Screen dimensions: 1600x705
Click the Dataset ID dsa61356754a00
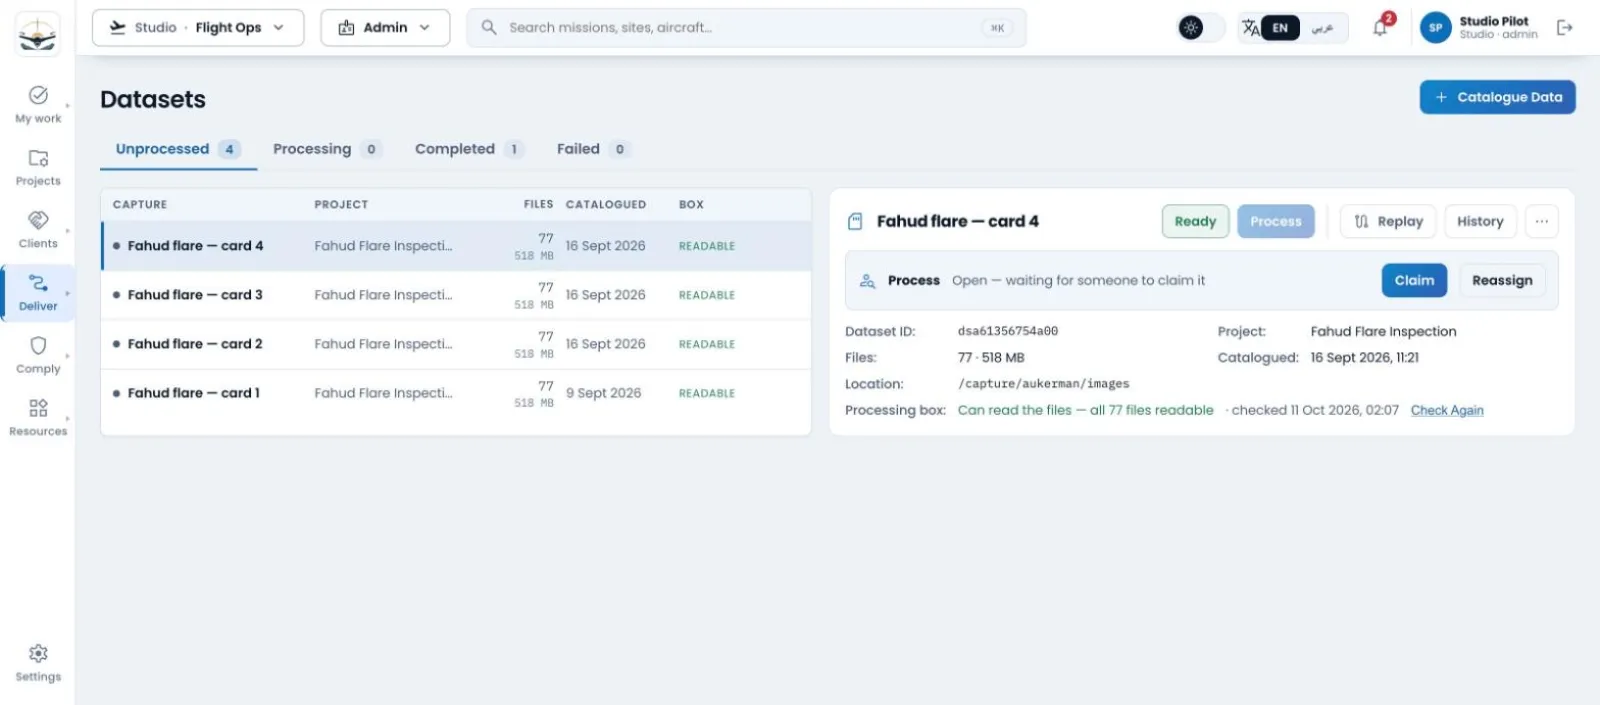[1008, 331]
